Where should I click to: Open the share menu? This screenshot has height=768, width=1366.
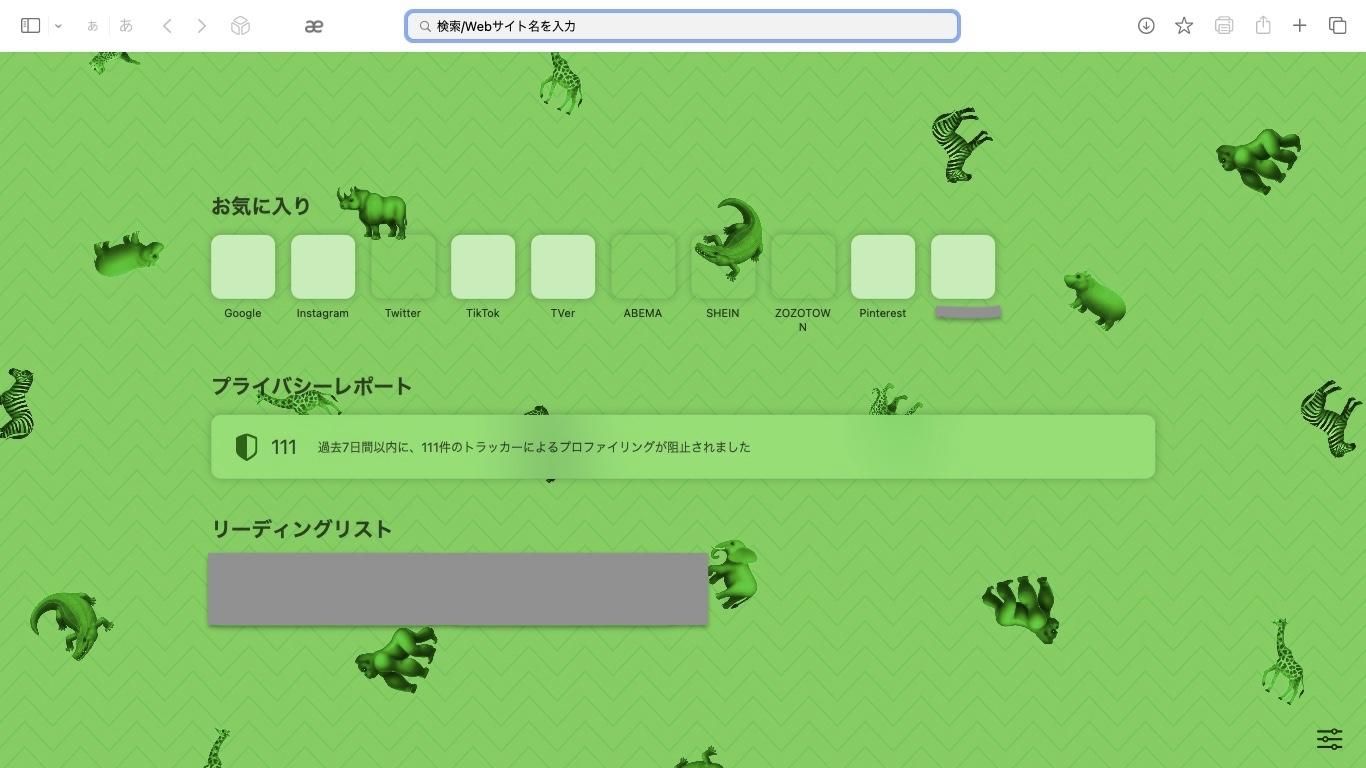[x=1263, y=26]
